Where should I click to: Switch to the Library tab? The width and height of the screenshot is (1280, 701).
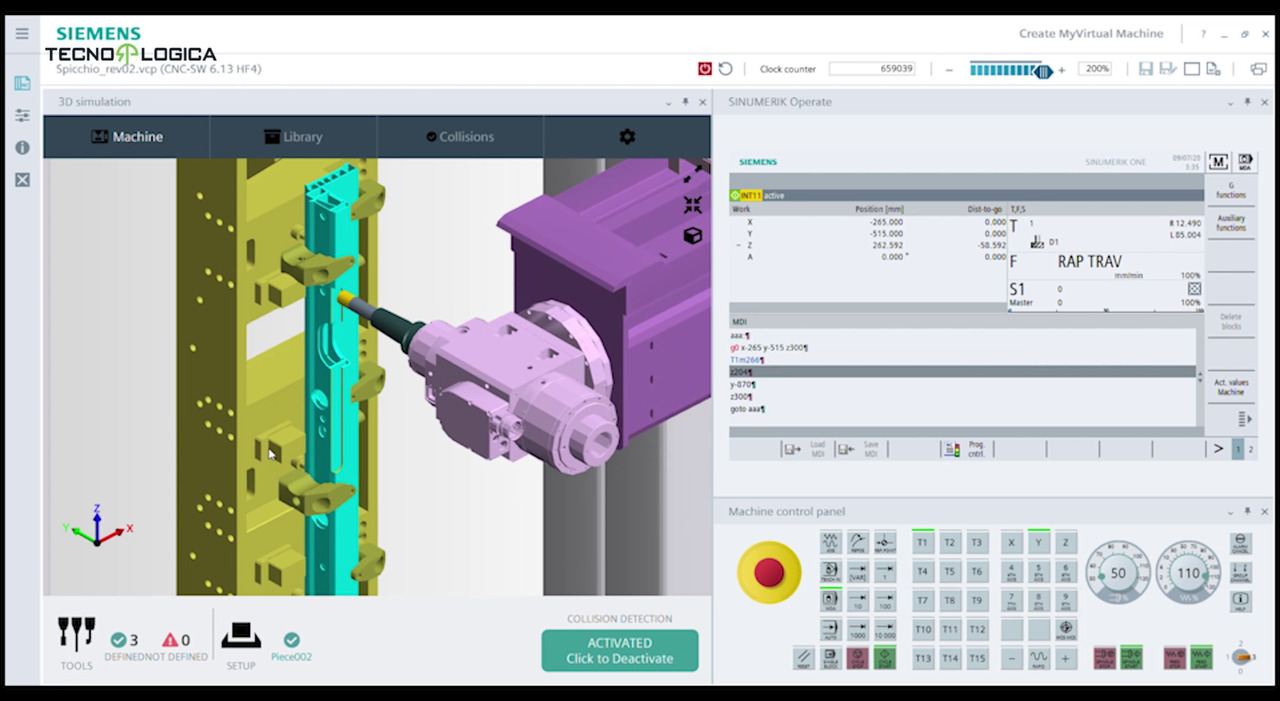click(x=293, y=137)
